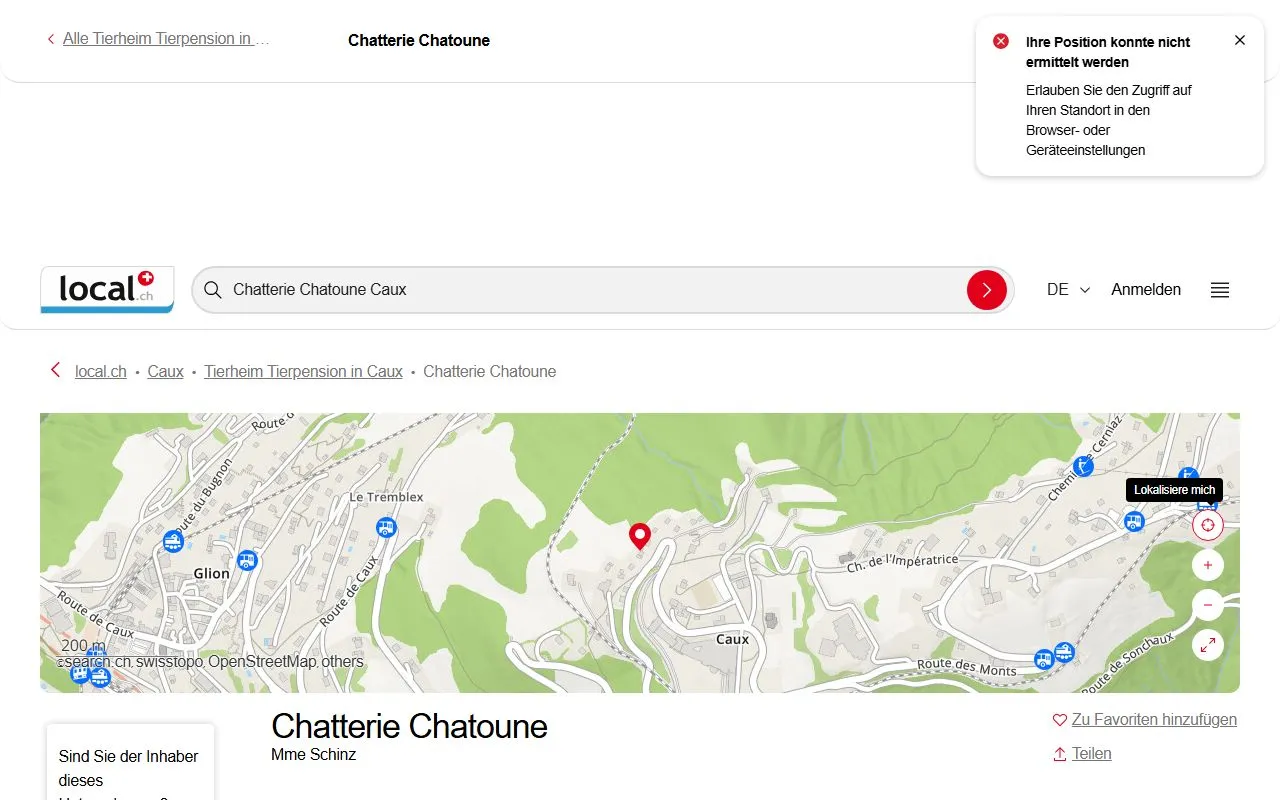Open the local.ch homepage via logo
1280x800 pixels.
point(107,289)
